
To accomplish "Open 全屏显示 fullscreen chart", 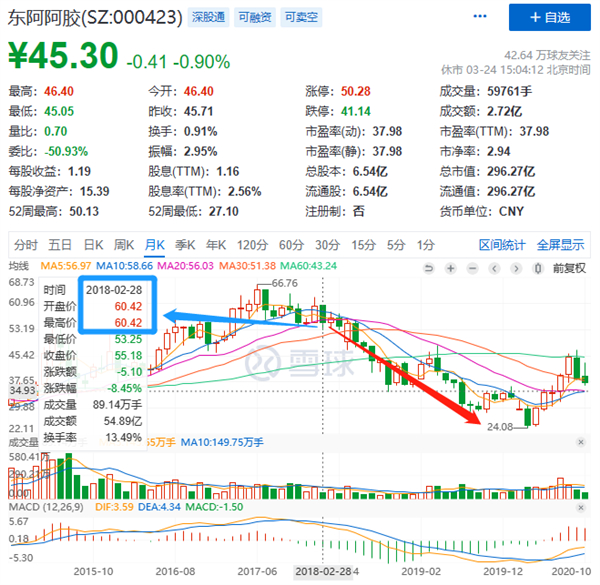I will click(x=561, y=245).
